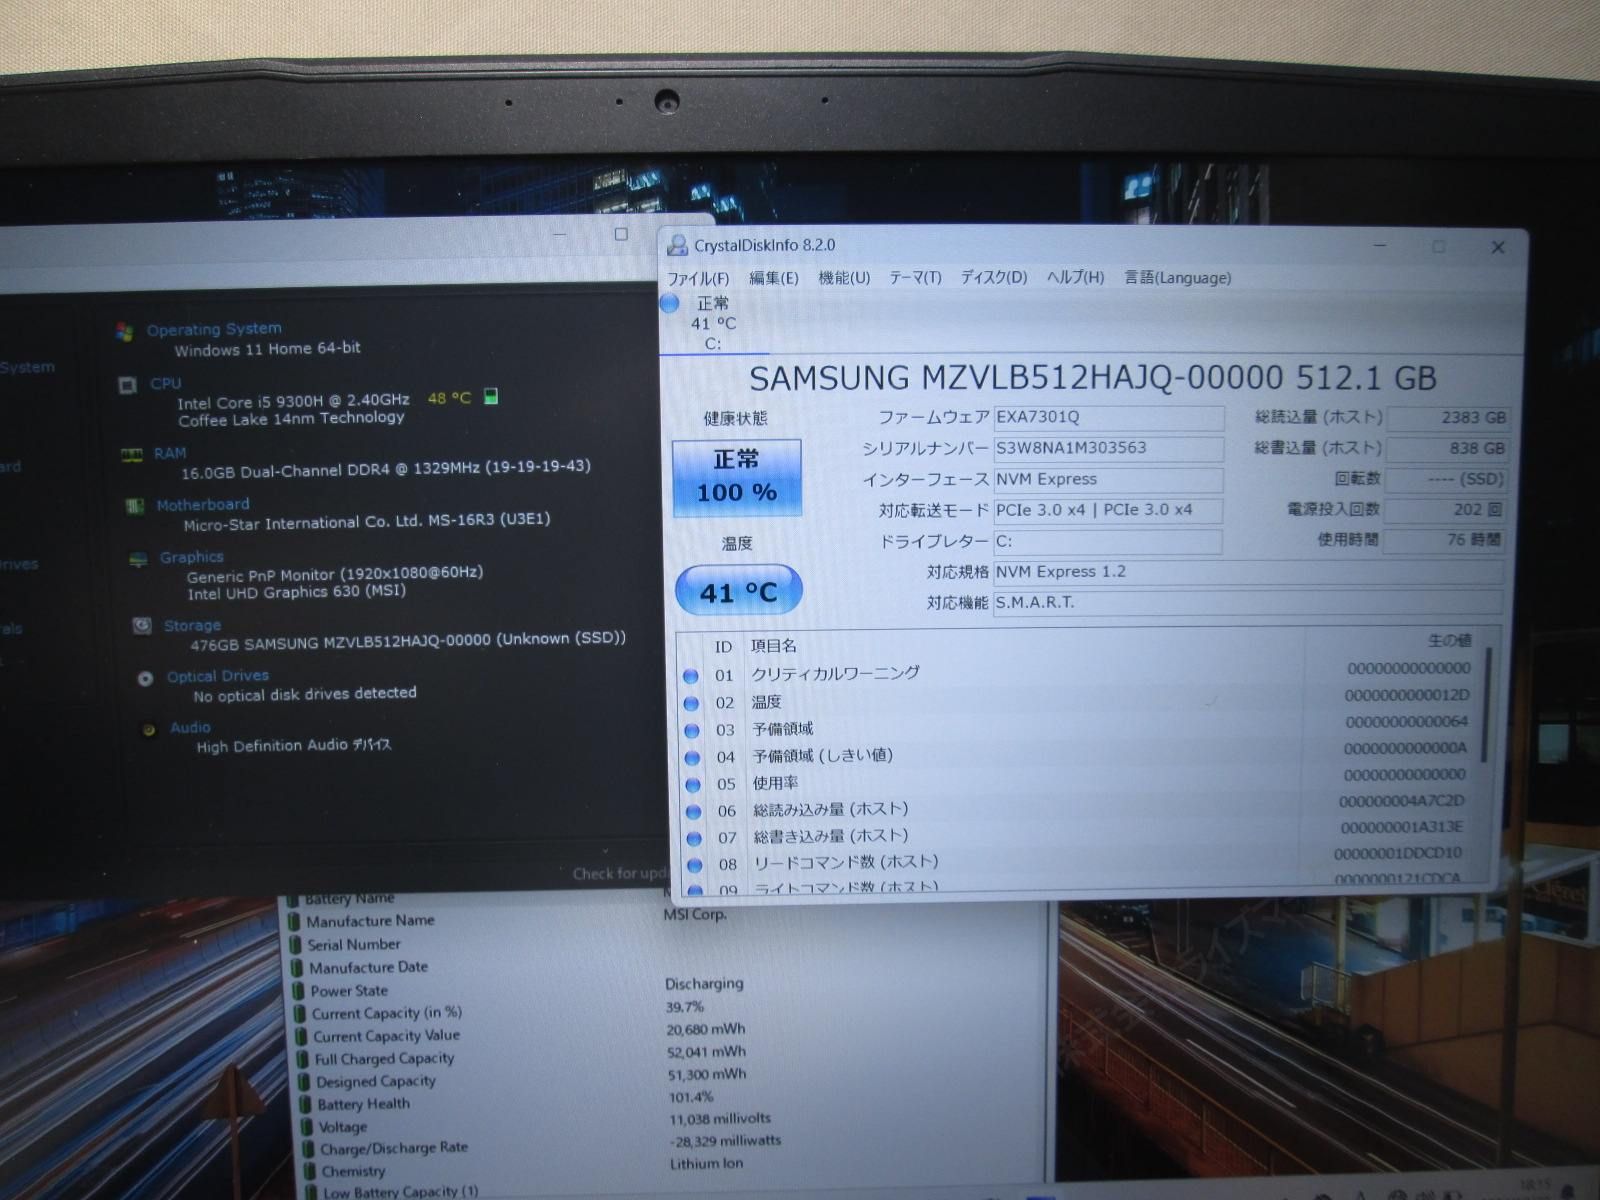The width and height of the screenshot is (1600, 1200).
Task: Open the Graphics section link in Speccy
Action: click(191, 557)
